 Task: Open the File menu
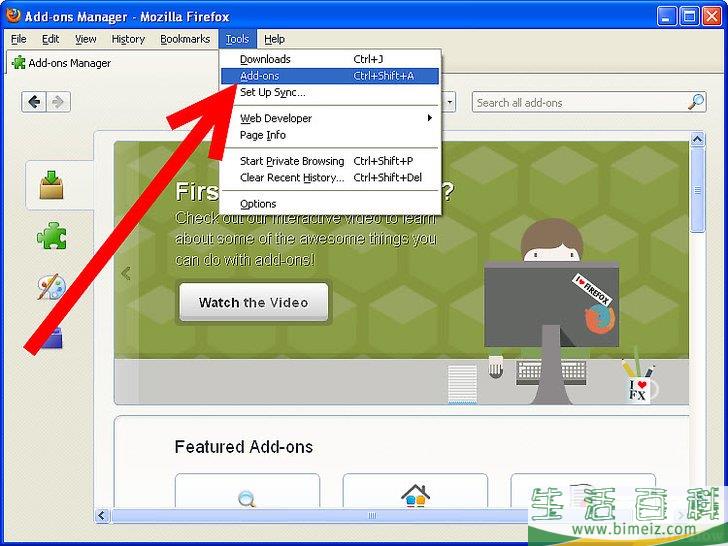[19, 39]
